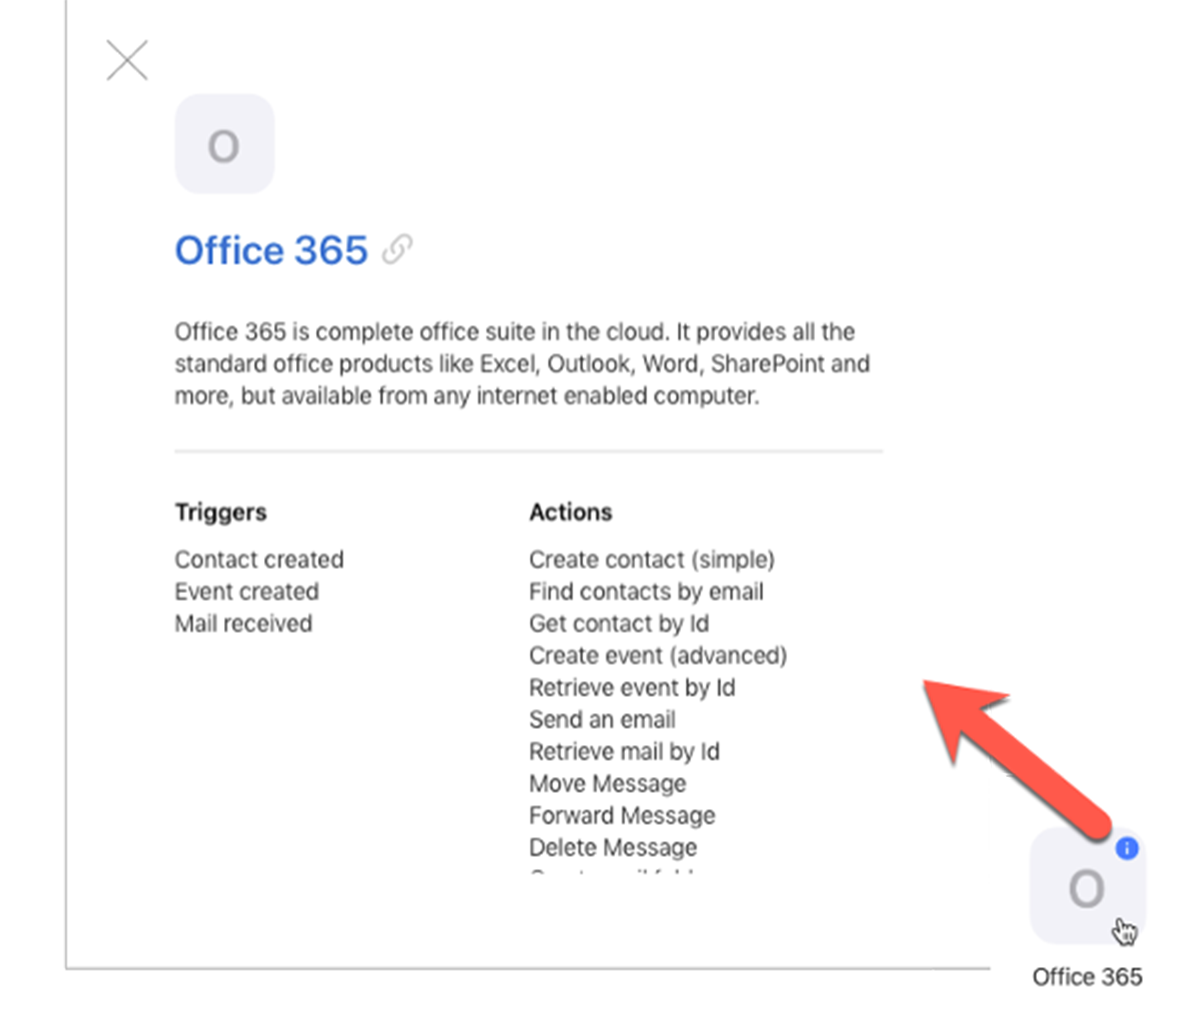Screen dimensions: 1200x1012
Task: Select 'Retrieve mail by Id' action
Action: tap(624, 751)
